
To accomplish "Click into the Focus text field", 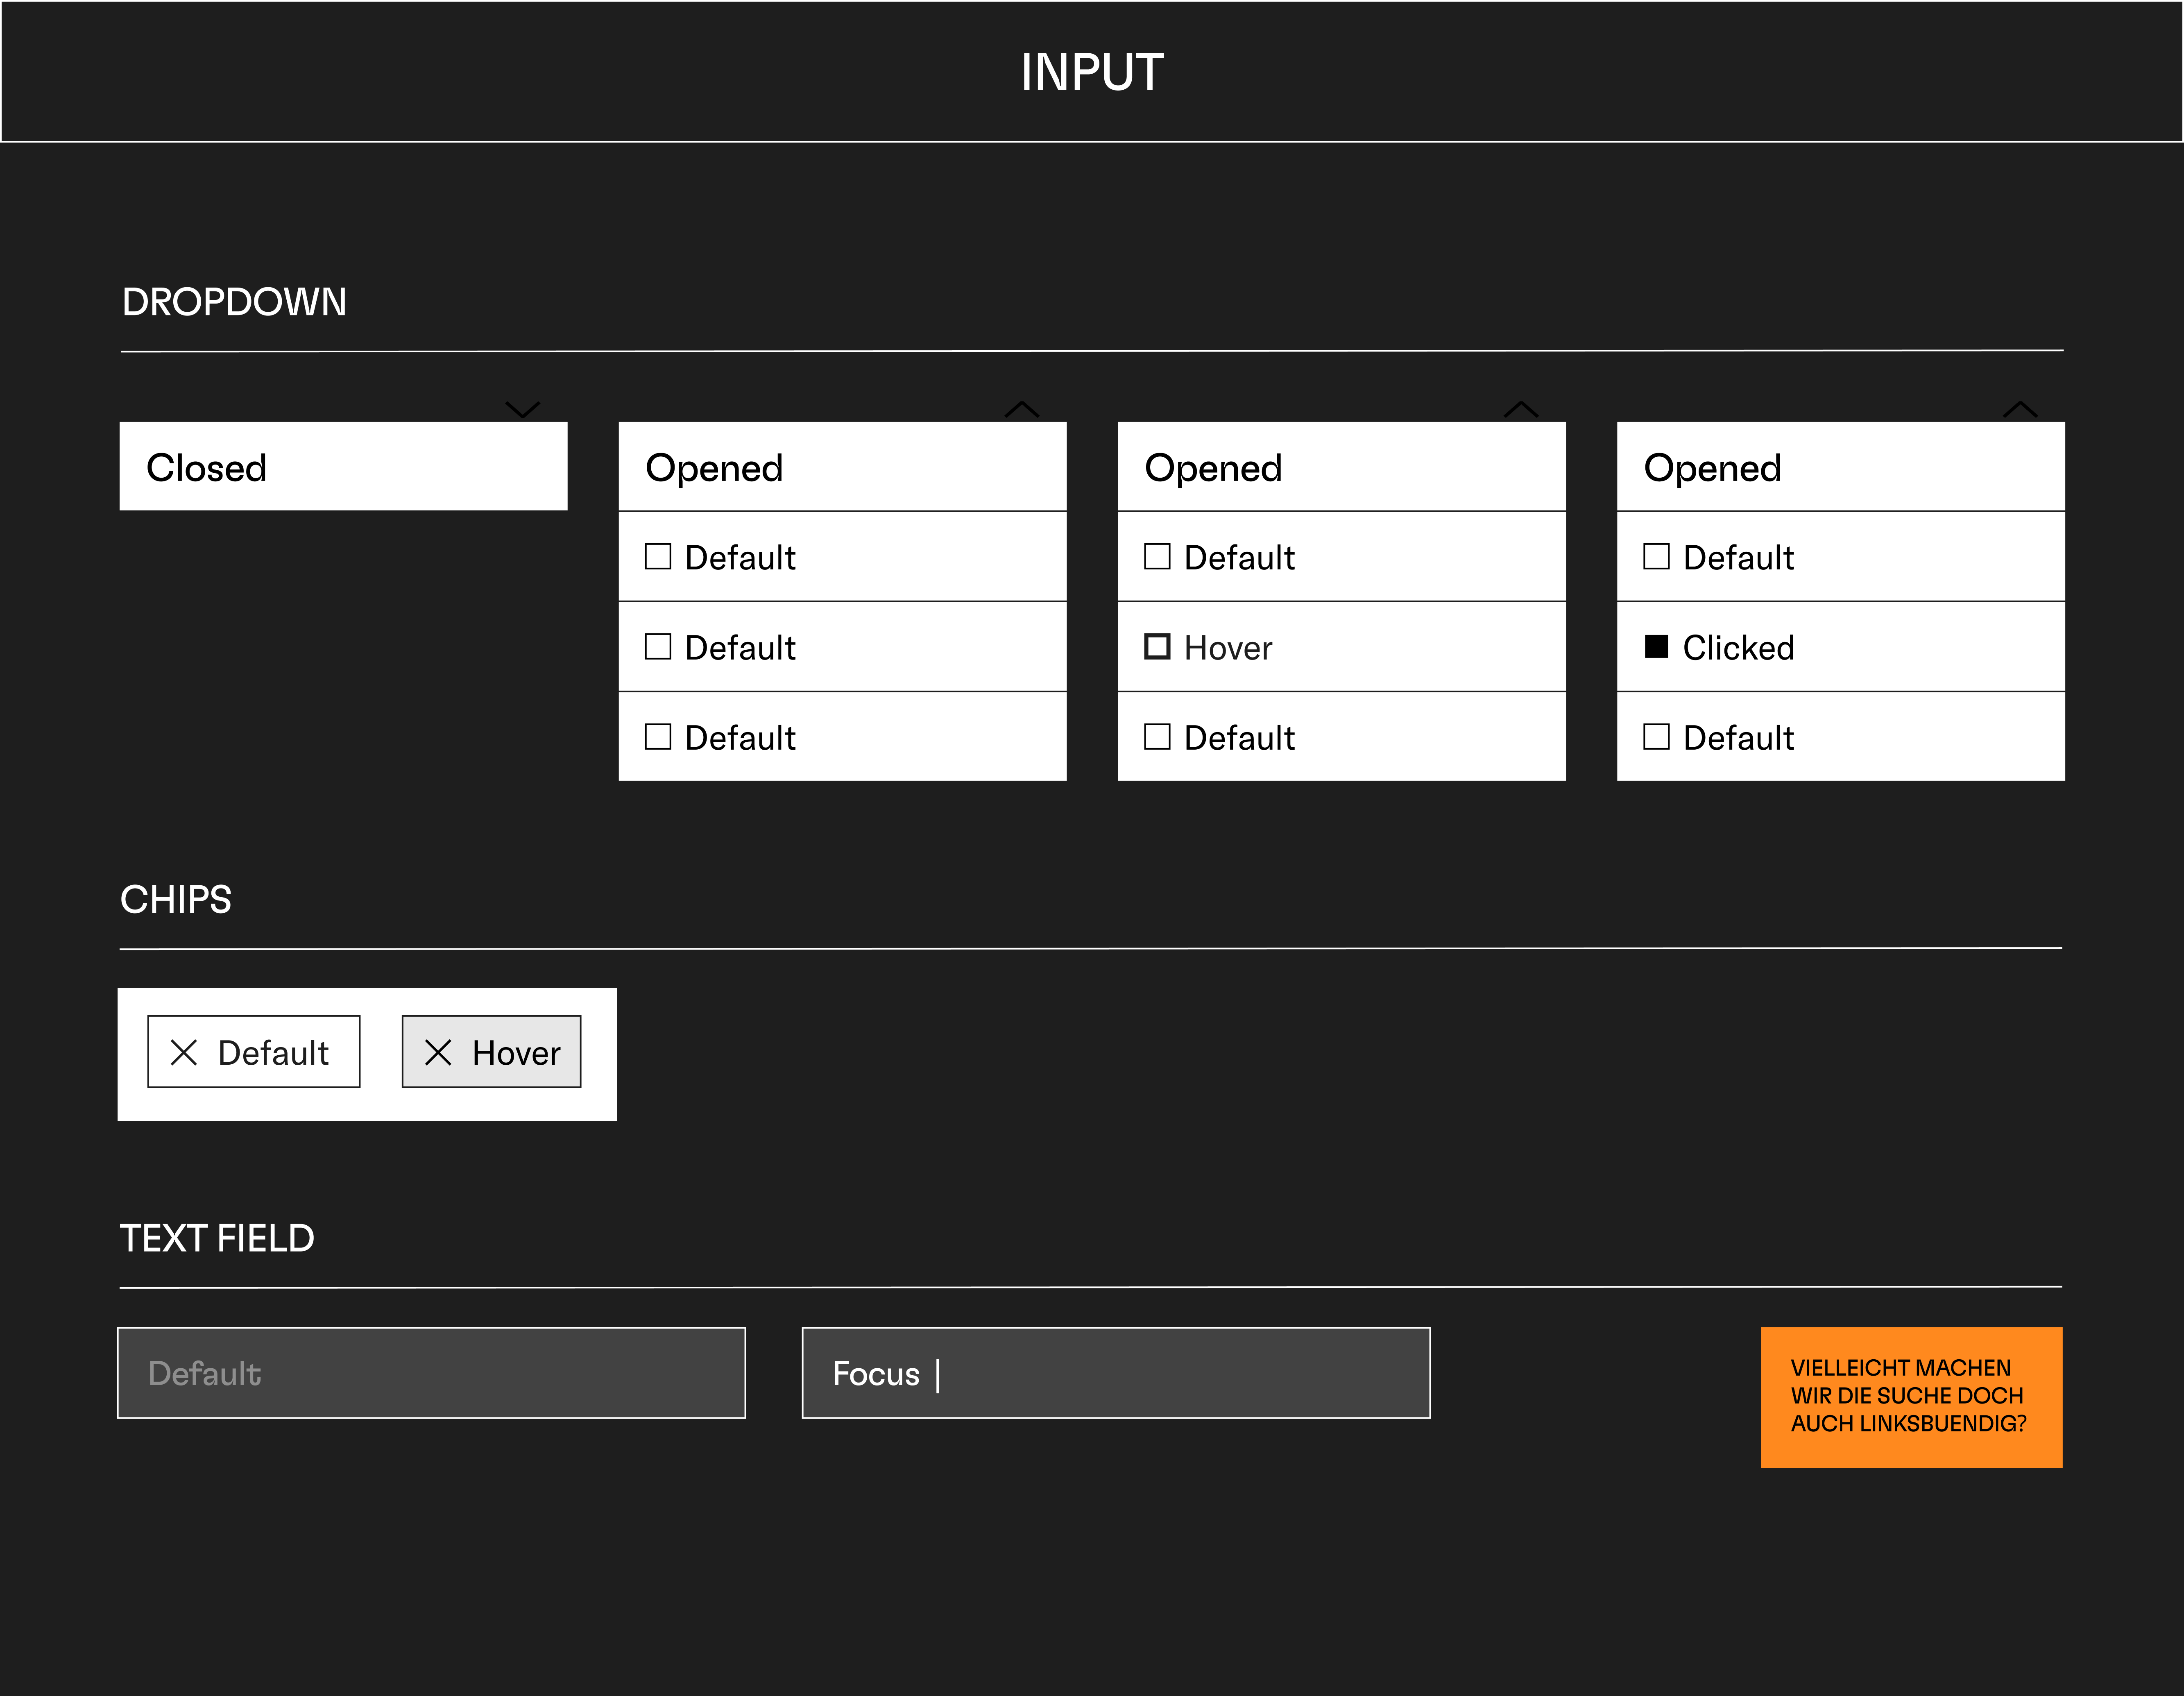I will (x=1116, y=1373).
